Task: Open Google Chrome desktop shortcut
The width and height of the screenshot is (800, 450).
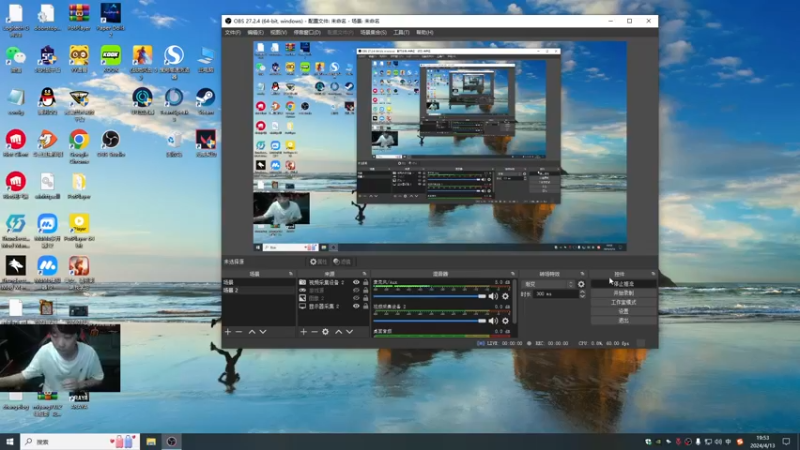Action: point(79,140)
